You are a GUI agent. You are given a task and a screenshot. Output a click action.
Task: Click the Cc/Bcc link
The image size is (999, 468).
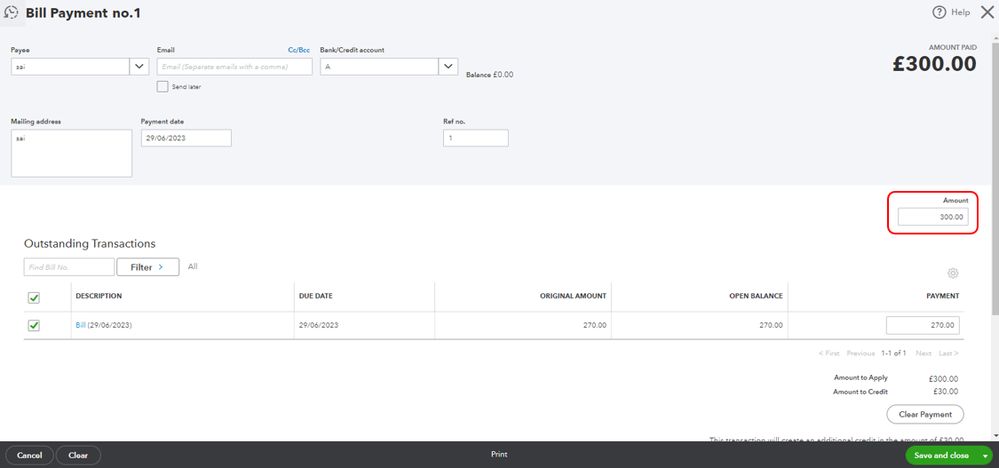299,50
